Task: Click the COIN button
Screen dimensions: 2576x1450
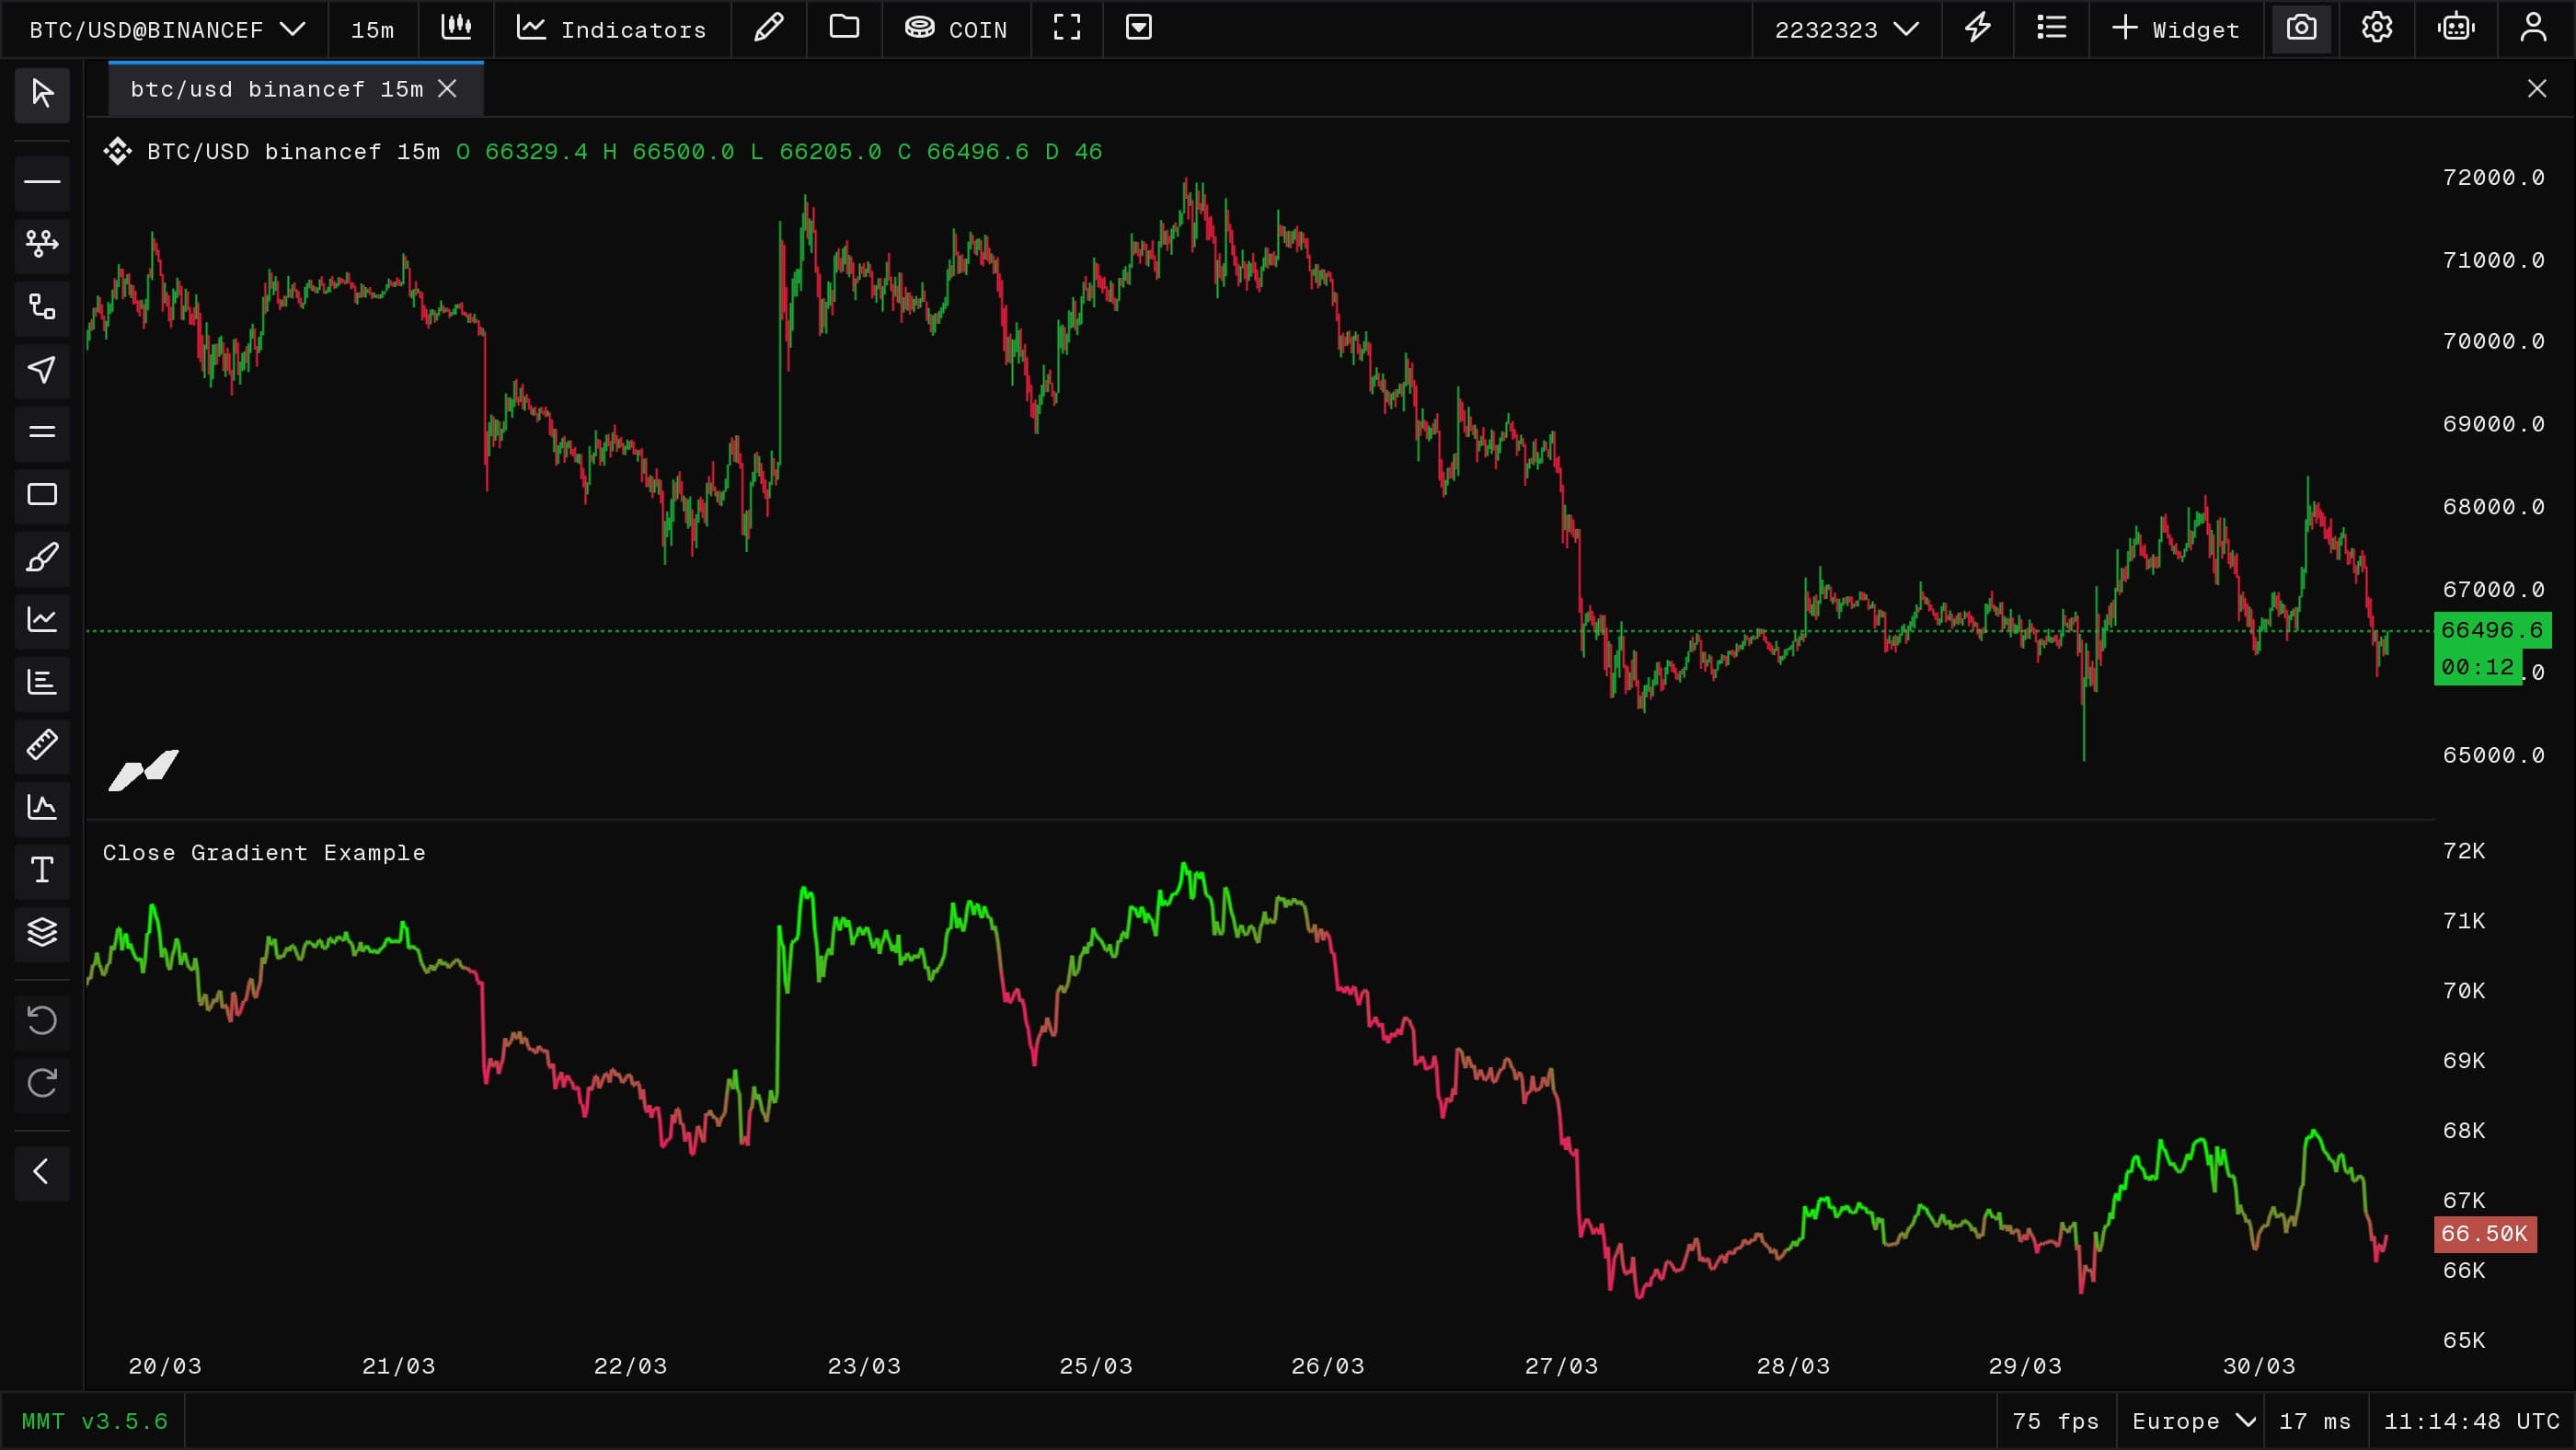Action: [956, 30]
